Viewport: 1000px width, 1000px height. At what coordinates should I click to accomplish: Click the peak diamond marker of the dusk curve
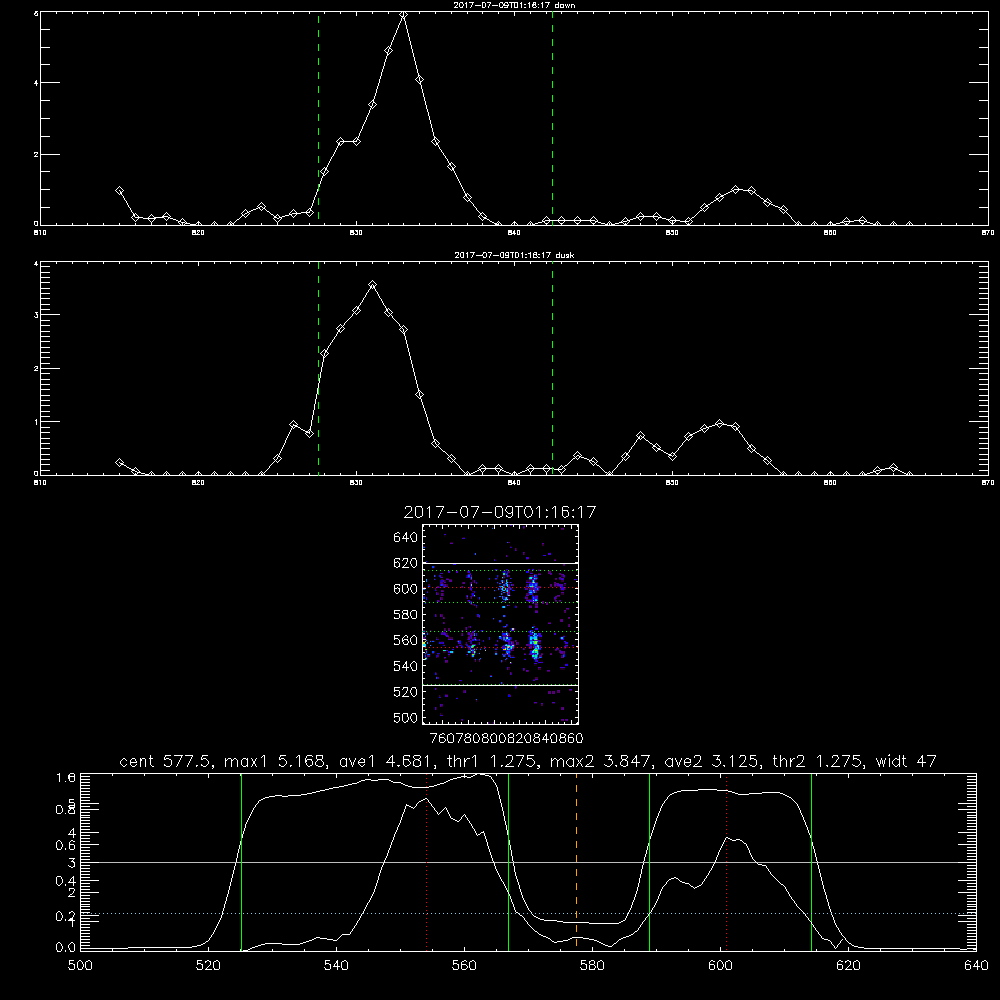tap(372, 284)
